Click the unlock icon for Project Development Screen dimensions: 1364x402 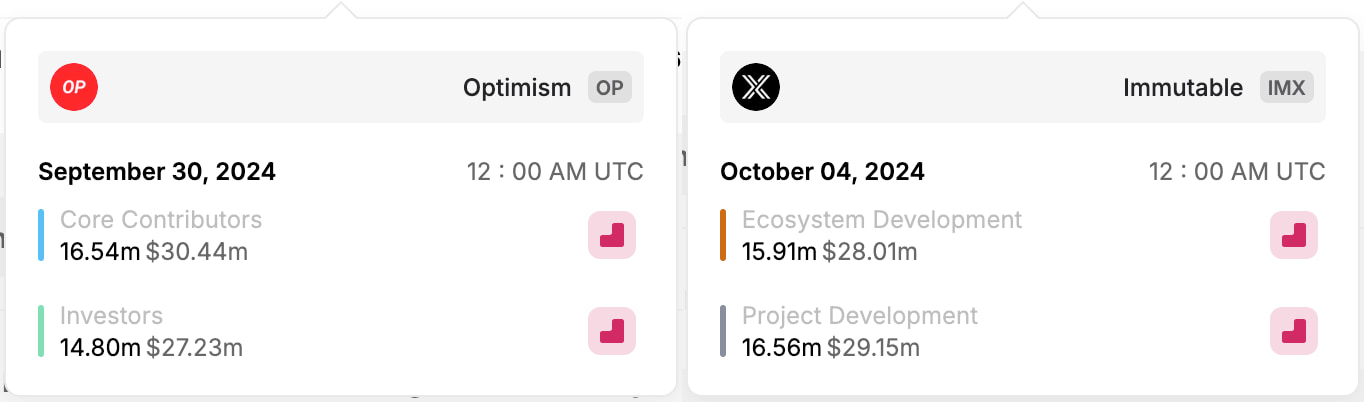pos(1294,331)
